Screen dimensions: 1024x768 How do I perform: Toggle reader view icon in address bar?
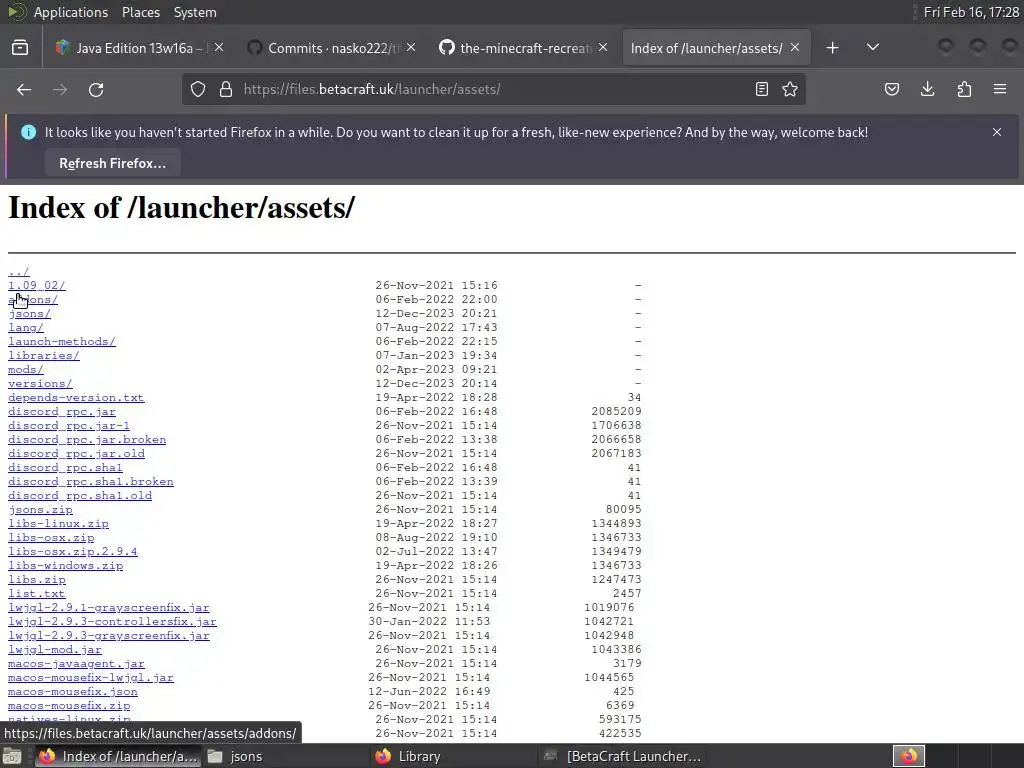click(761, 89)
